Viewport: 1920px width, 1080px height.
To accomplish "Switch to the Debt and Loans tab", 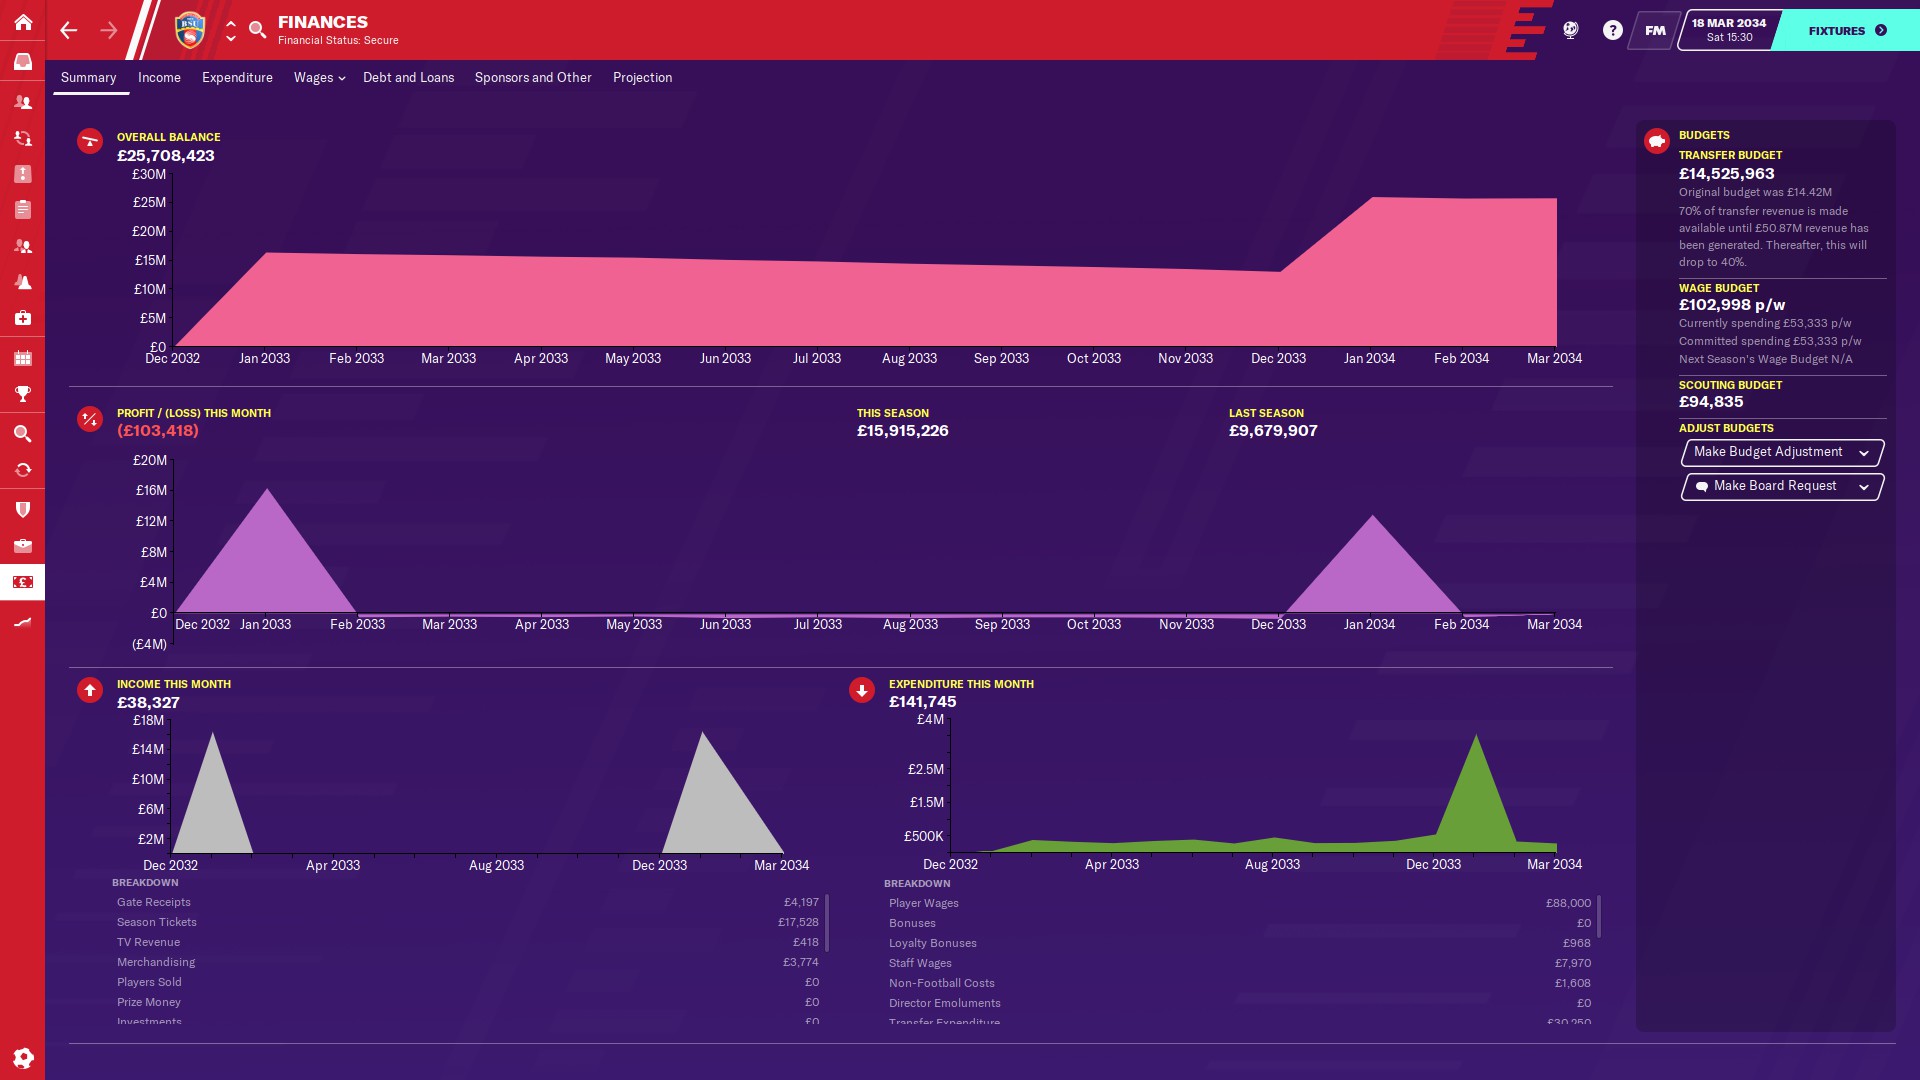I will [408, 77].
